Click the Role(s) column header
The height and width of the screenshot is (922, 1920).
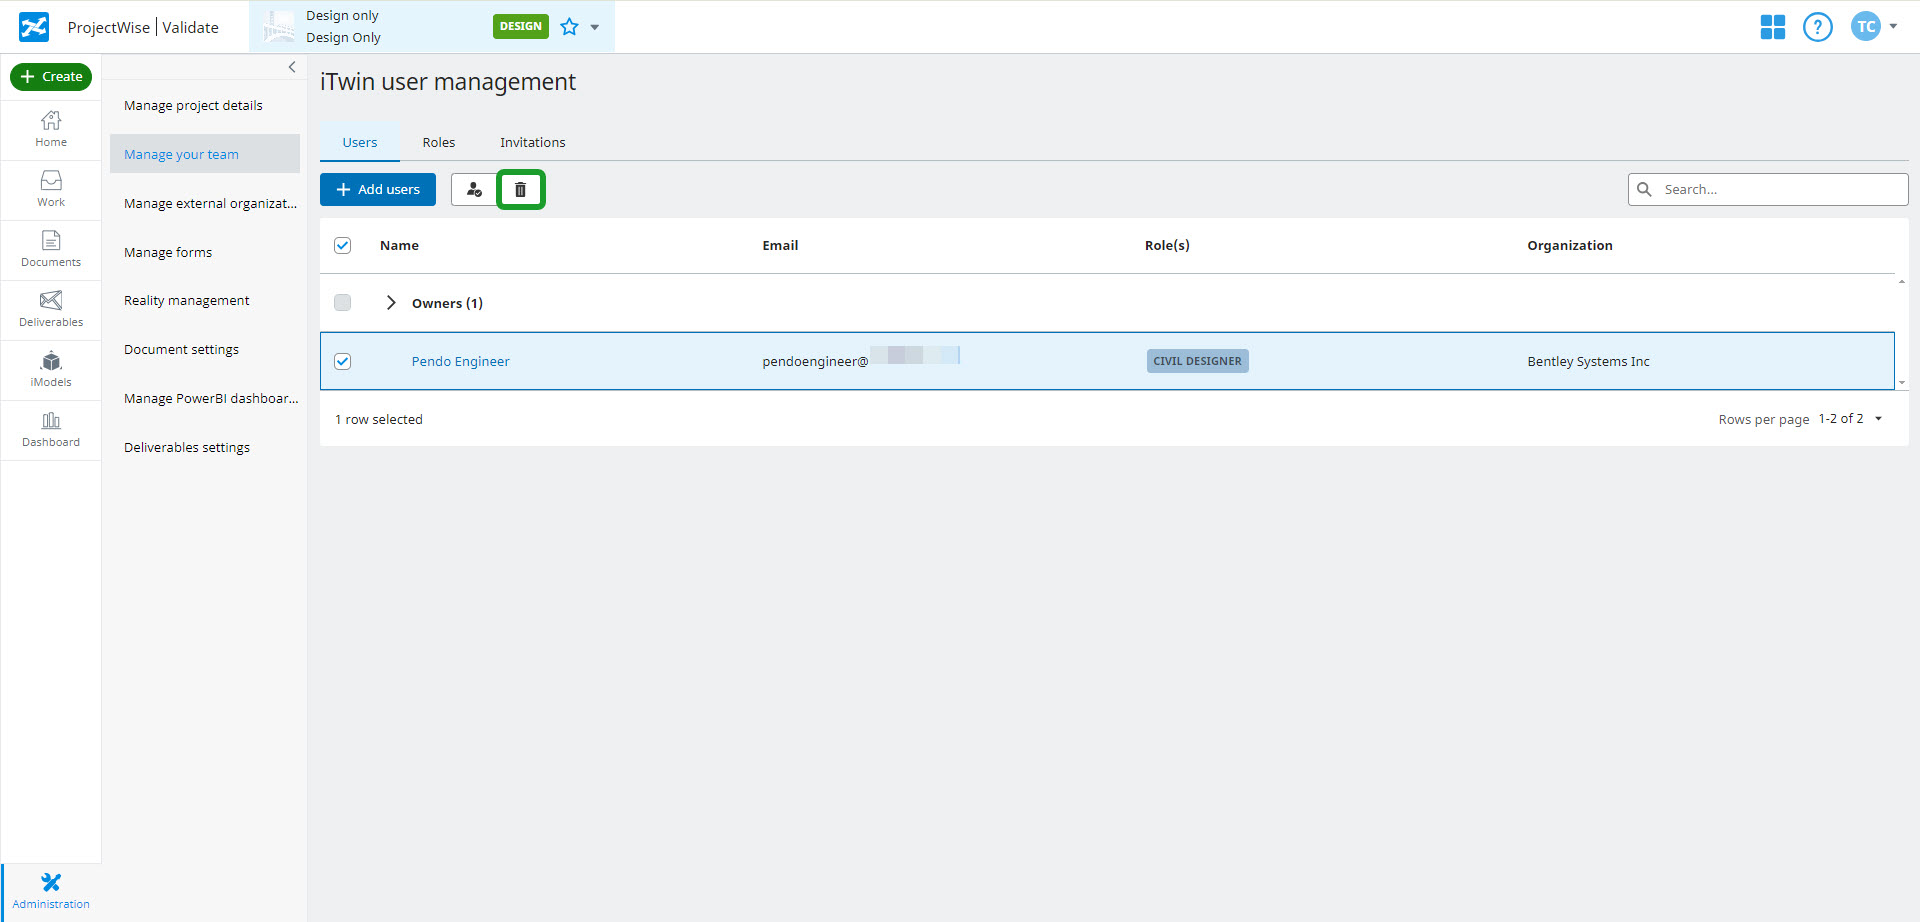pos(1167,245)
